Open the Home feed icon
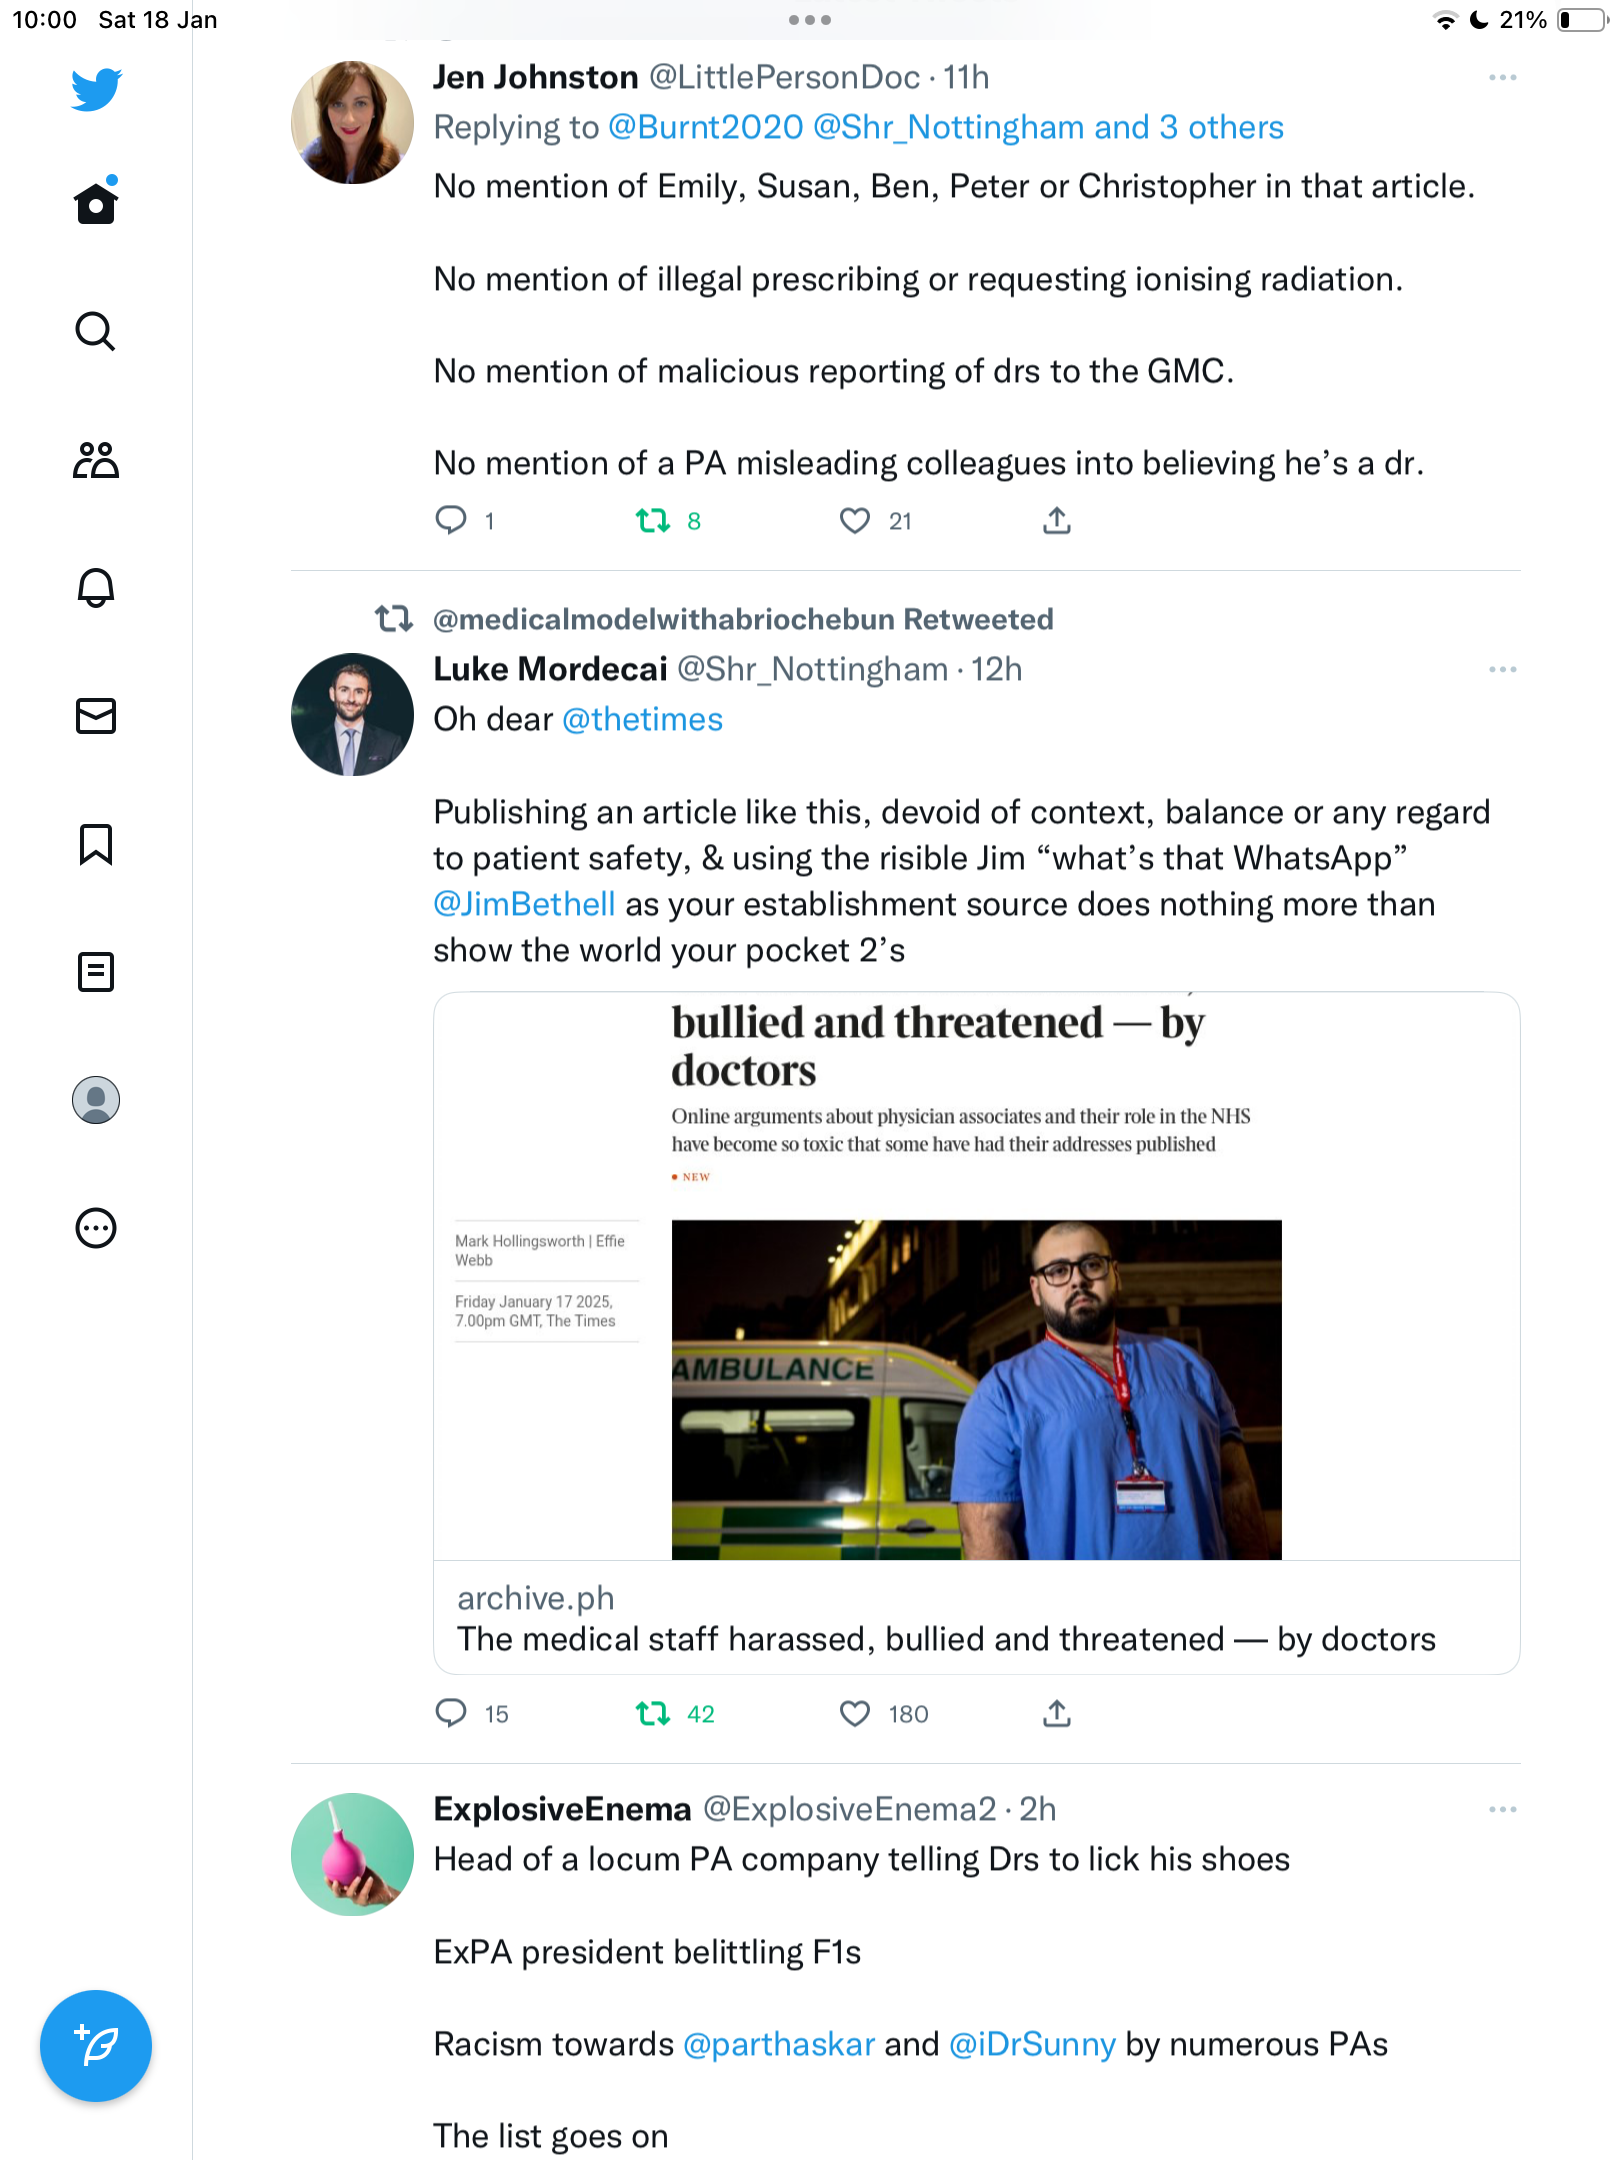The image size is (1620, 2160). pyautogui.click(x=96, y=203)
